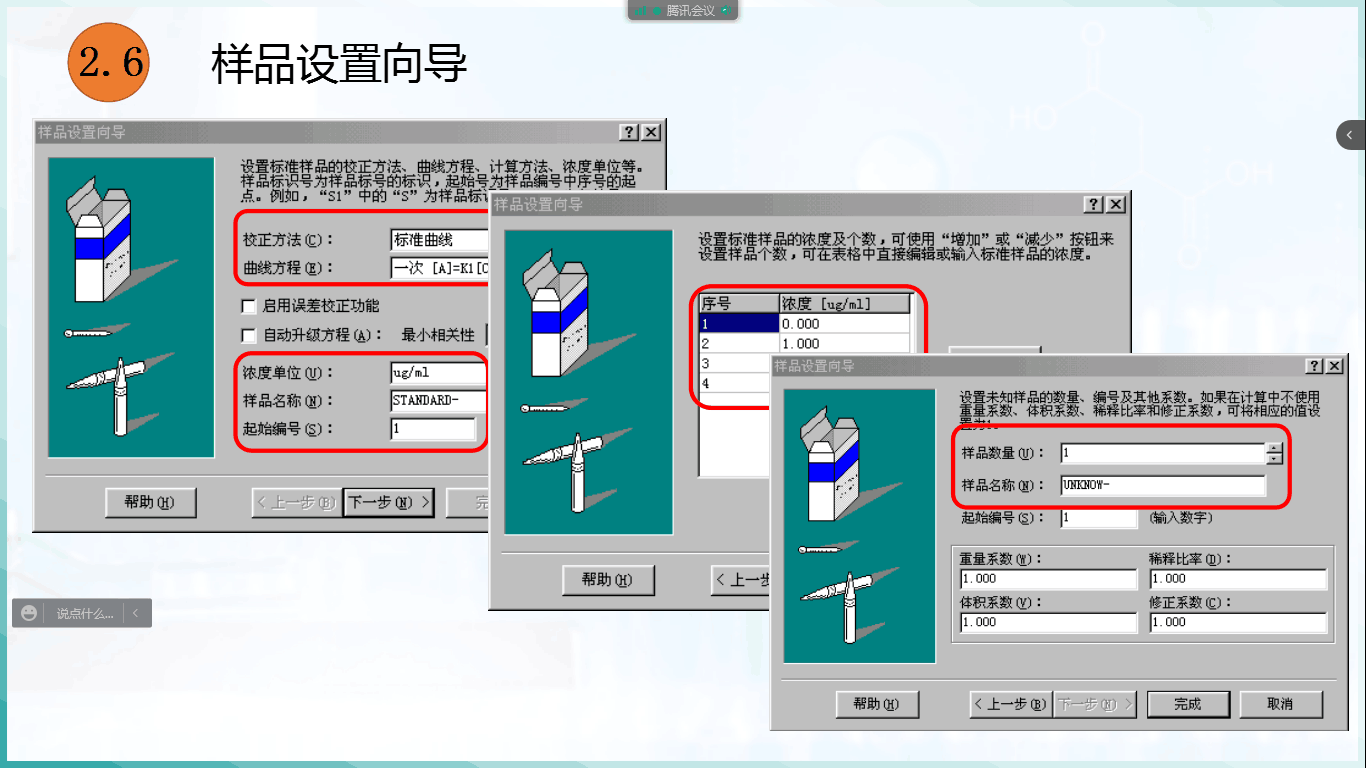Screen dimensions: 1366x768
Task: Click the ? help icon of the front wizard
Action: (x=1315, y=366)
